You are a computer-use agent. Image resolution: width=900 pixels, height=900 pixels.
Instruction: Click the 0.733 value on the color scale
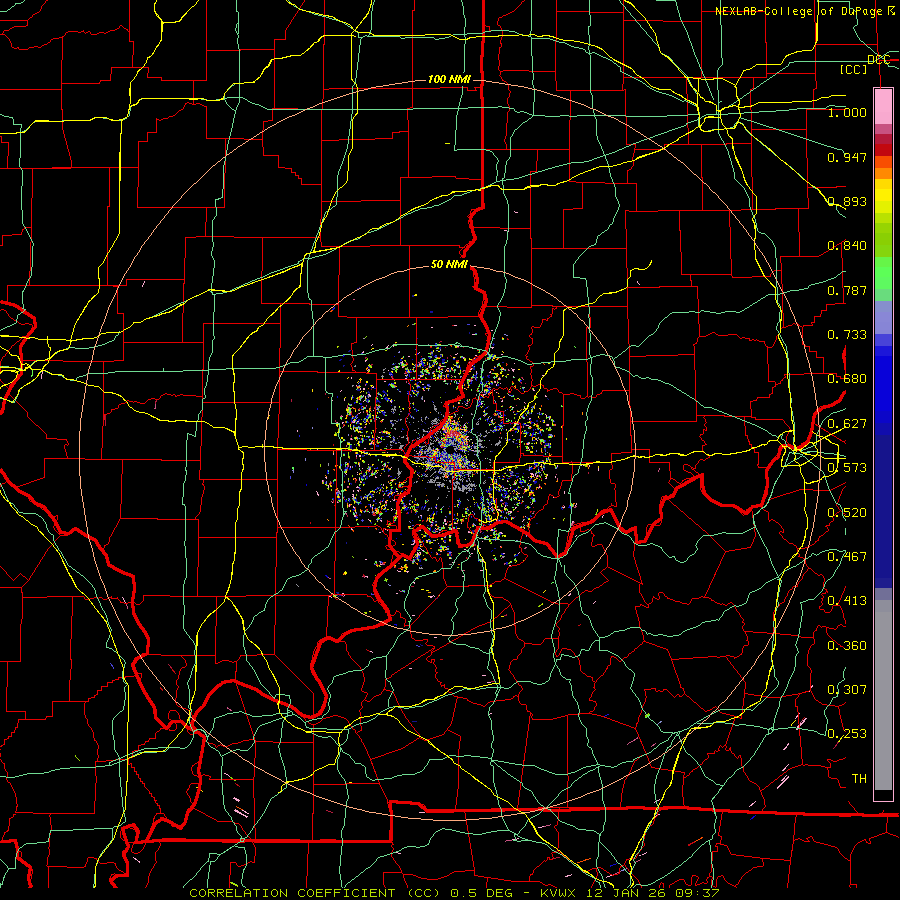point(847,334)
